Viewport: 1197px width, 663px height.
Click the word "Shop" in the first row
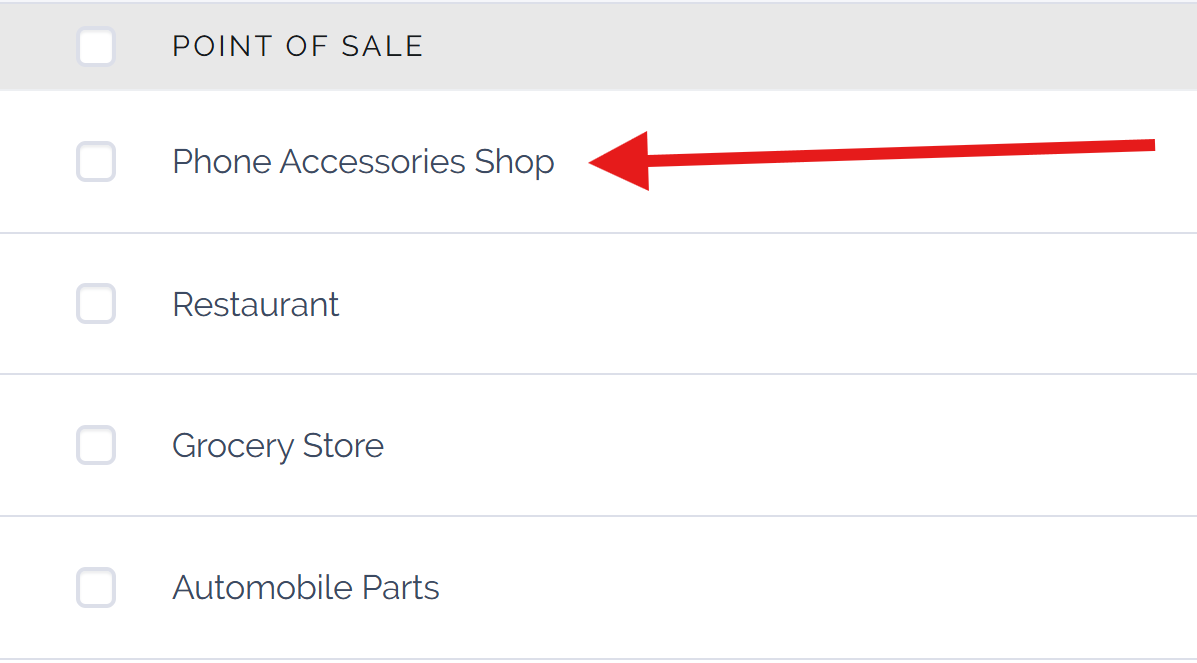(x=514, y=162)
